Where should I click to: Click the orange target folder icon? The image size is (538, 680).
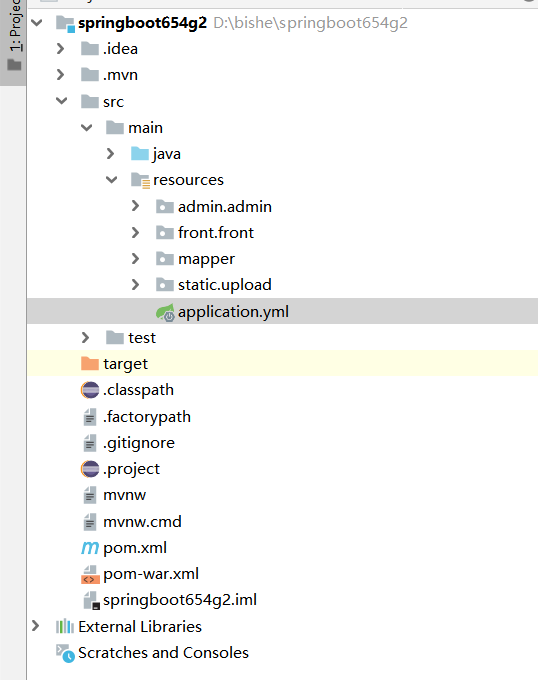click(90, 363)
